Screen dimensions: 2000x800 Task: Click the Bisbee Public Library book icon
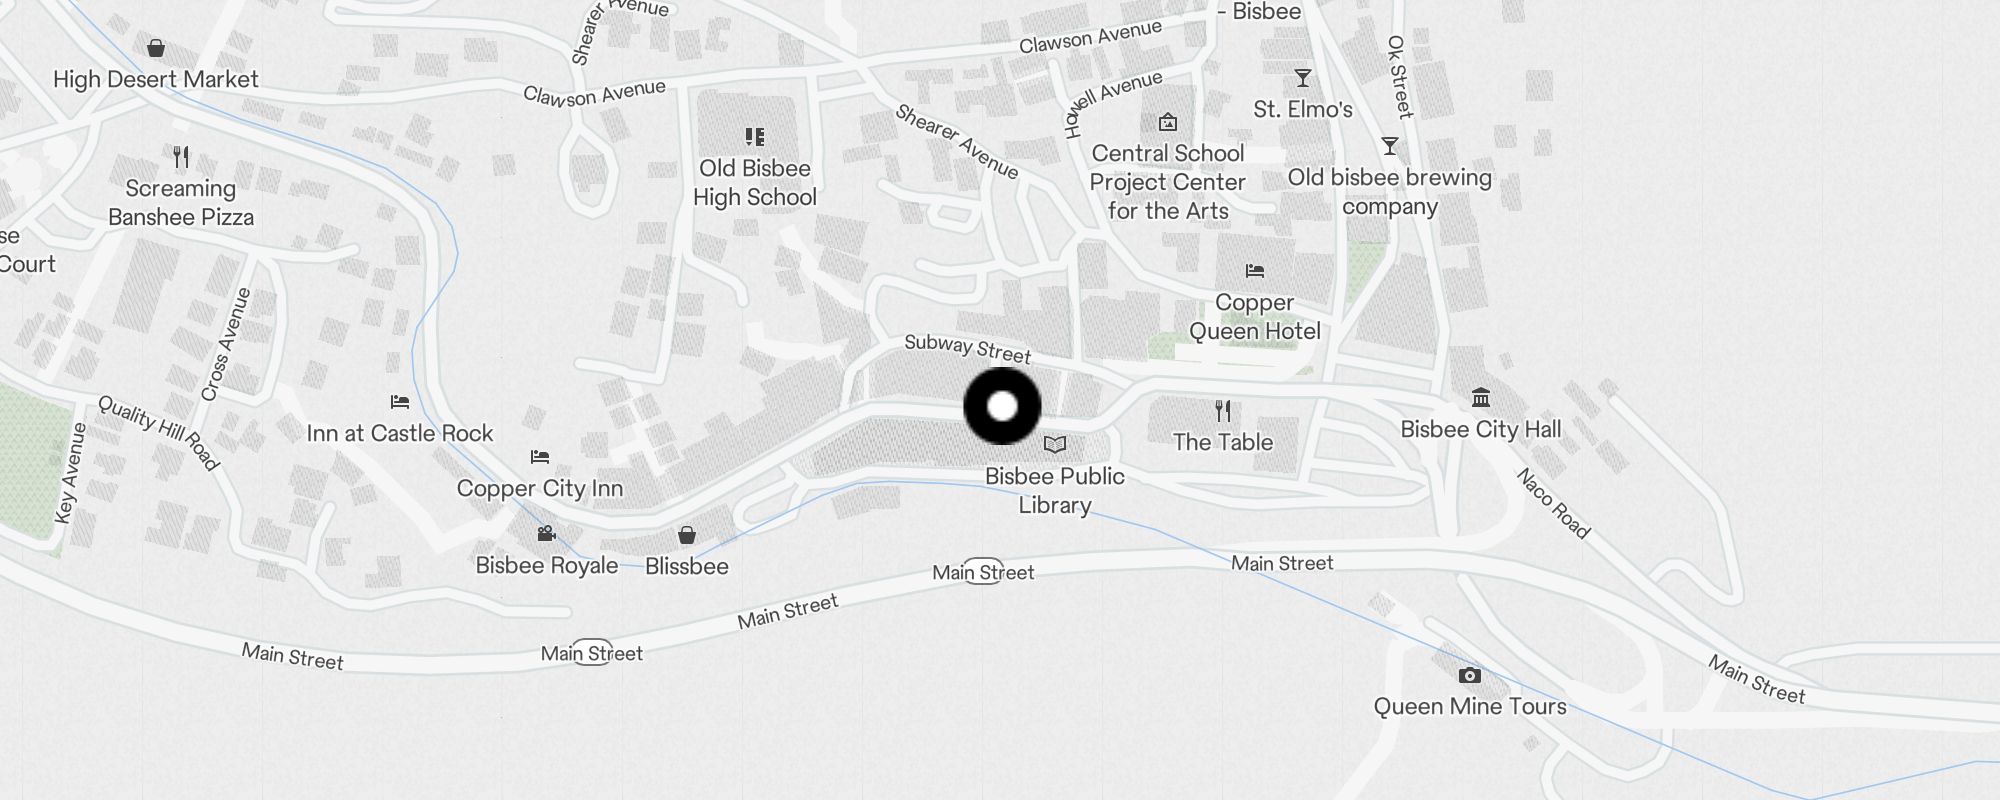coord(1055,445)
